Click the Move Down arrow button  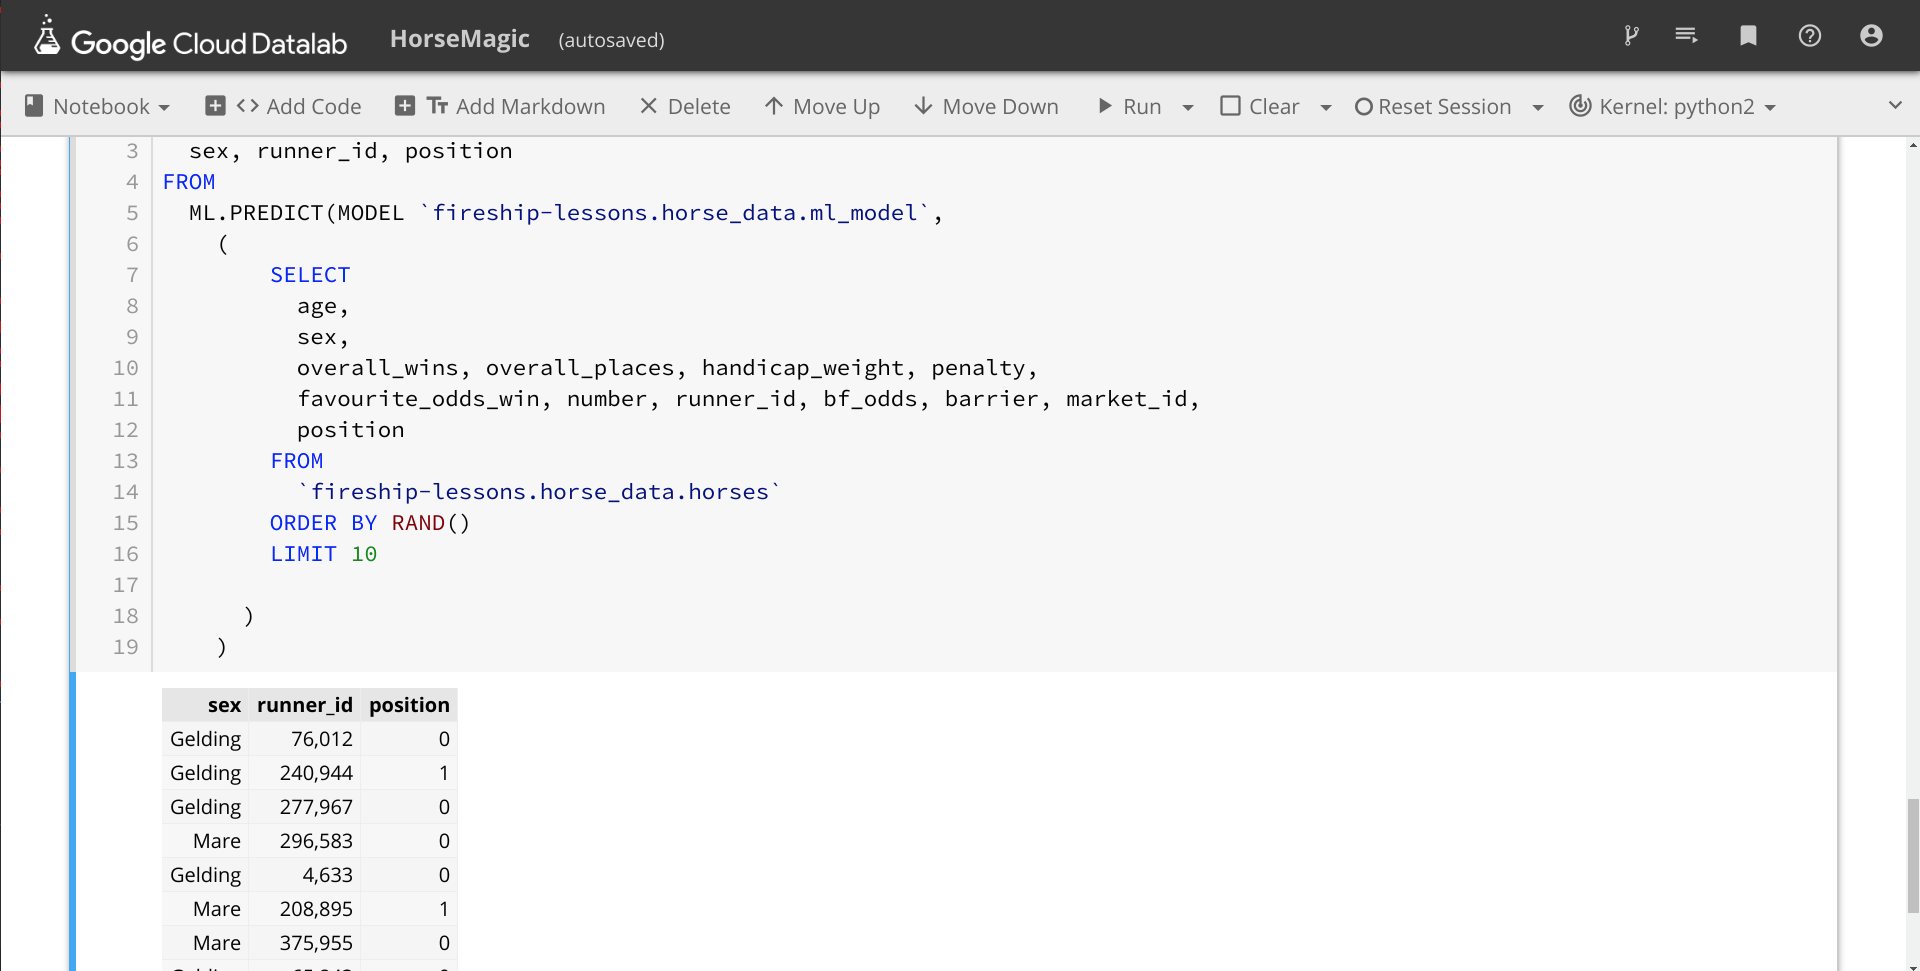pyautogui.click(x=986, y=106)
